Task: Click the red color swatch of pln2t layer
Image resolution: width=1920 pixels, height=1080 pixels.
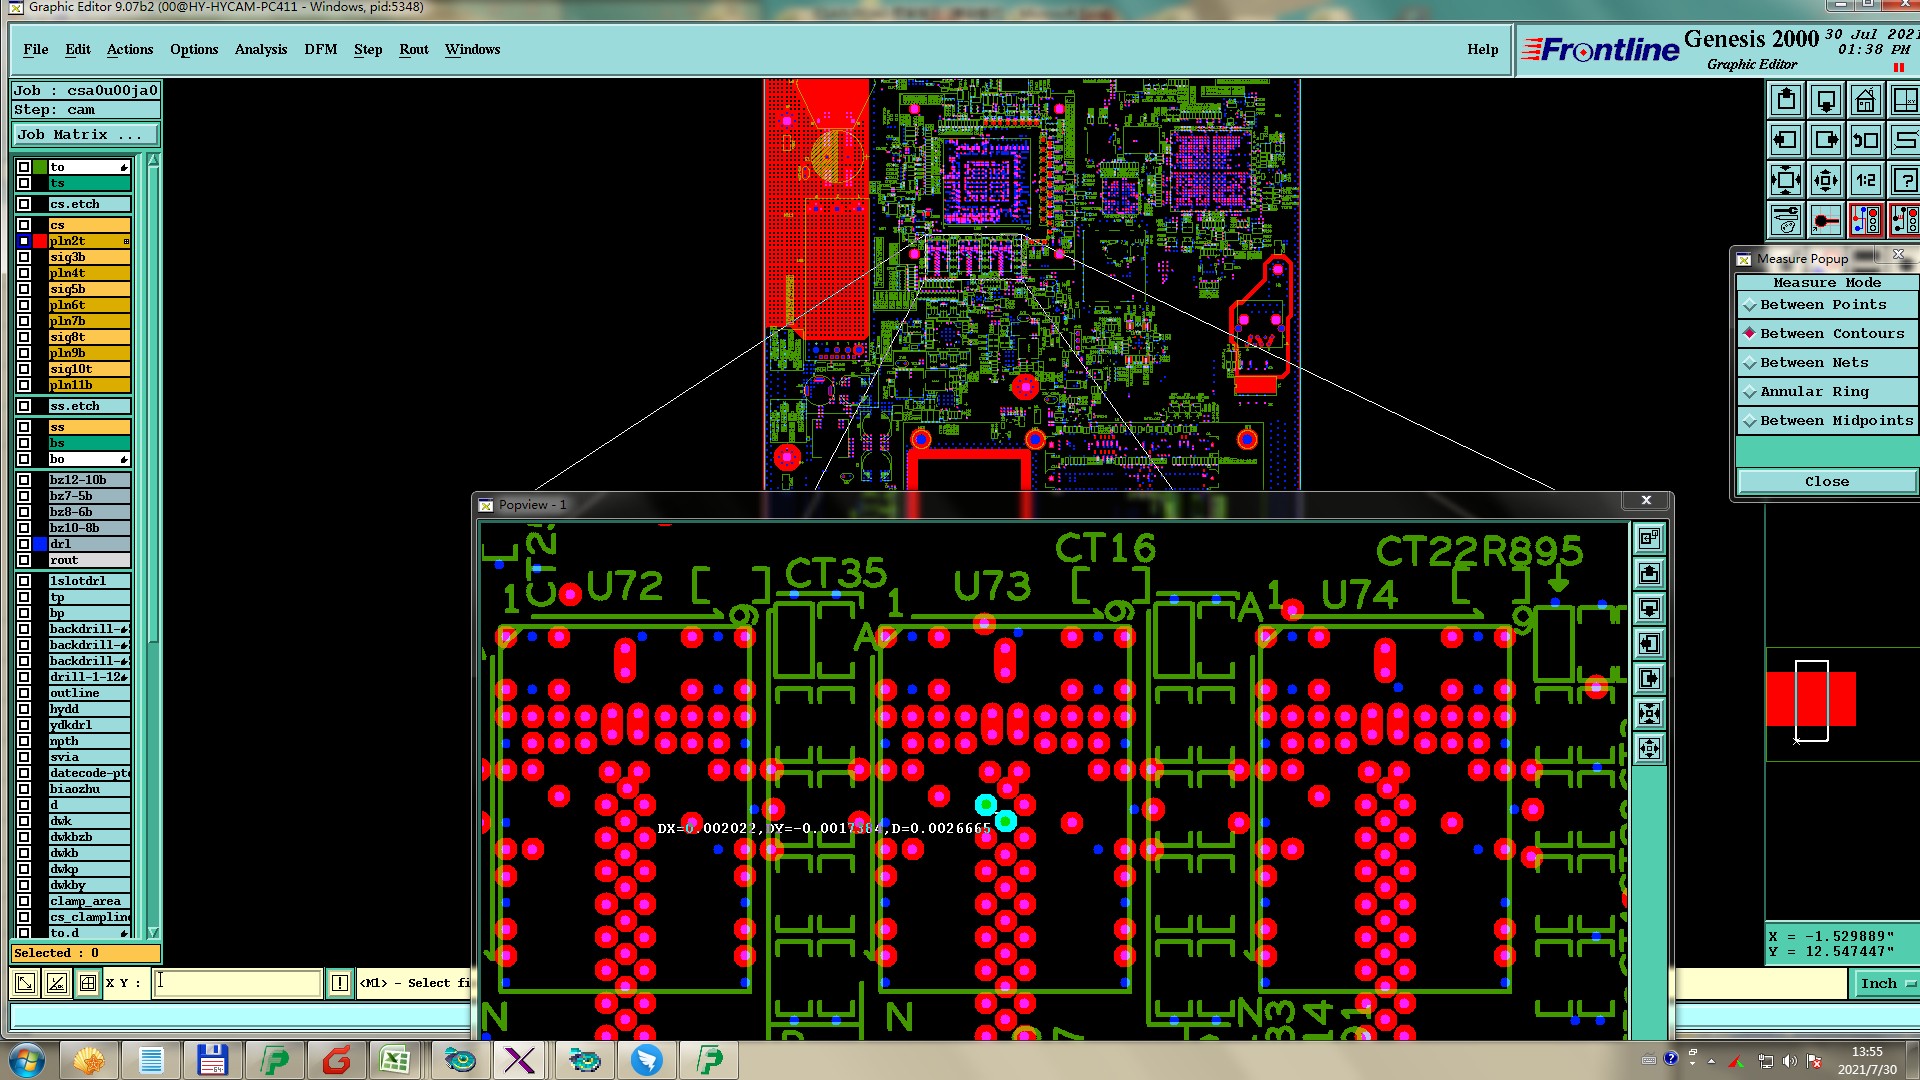Action: pyautogui.click(x=40, y=241)
